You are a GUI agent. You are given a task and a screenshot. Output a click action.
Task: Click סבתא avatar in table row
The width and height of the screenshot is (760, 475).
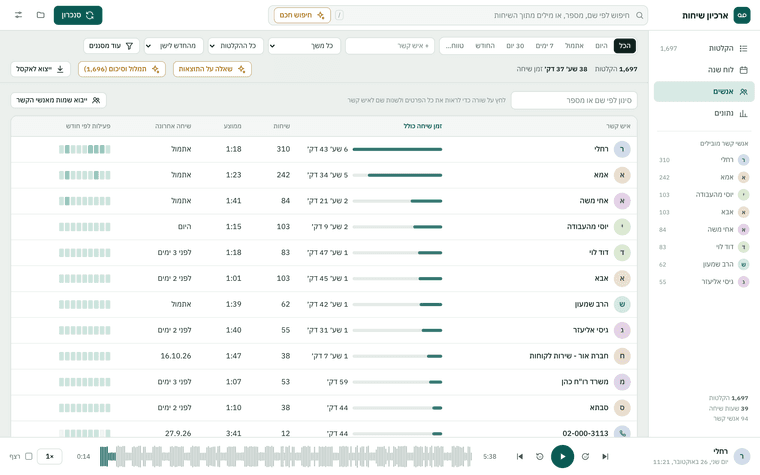pyautogui.click(x=622, y=408)
